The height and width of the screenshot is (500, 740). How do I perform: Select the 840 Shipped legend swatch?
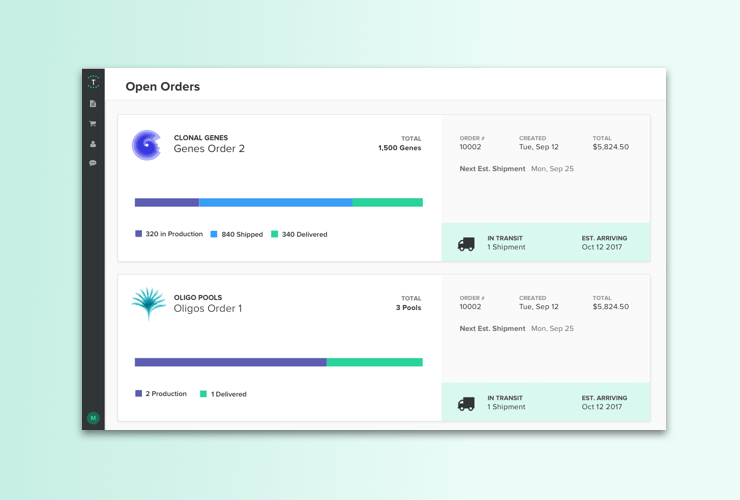click(214, 234)
